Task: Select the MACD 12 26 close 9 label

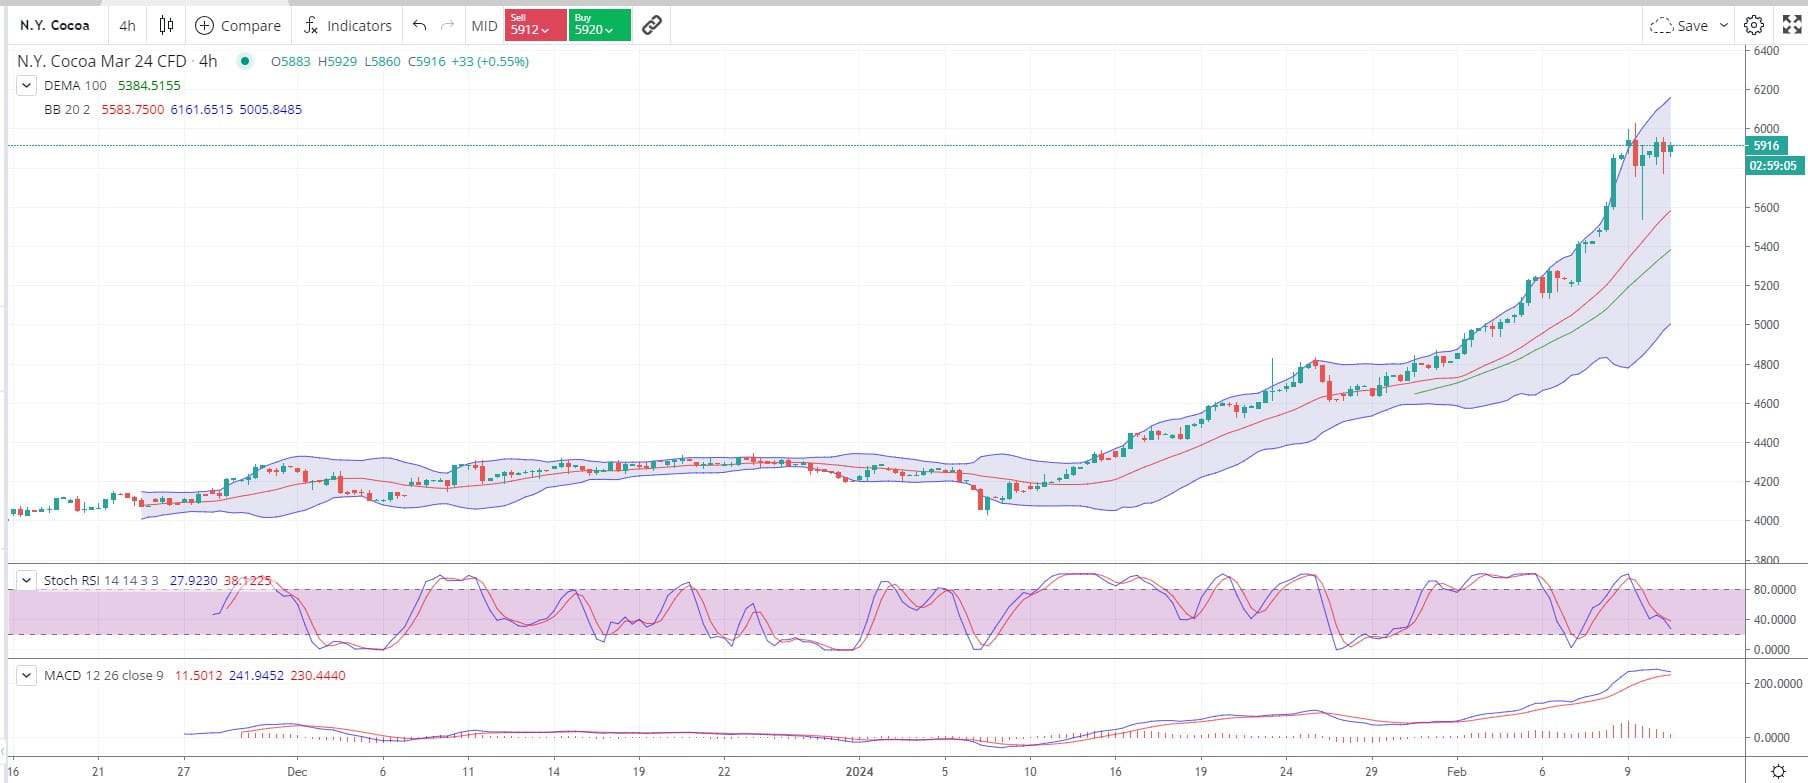Action: coord(104,675)
